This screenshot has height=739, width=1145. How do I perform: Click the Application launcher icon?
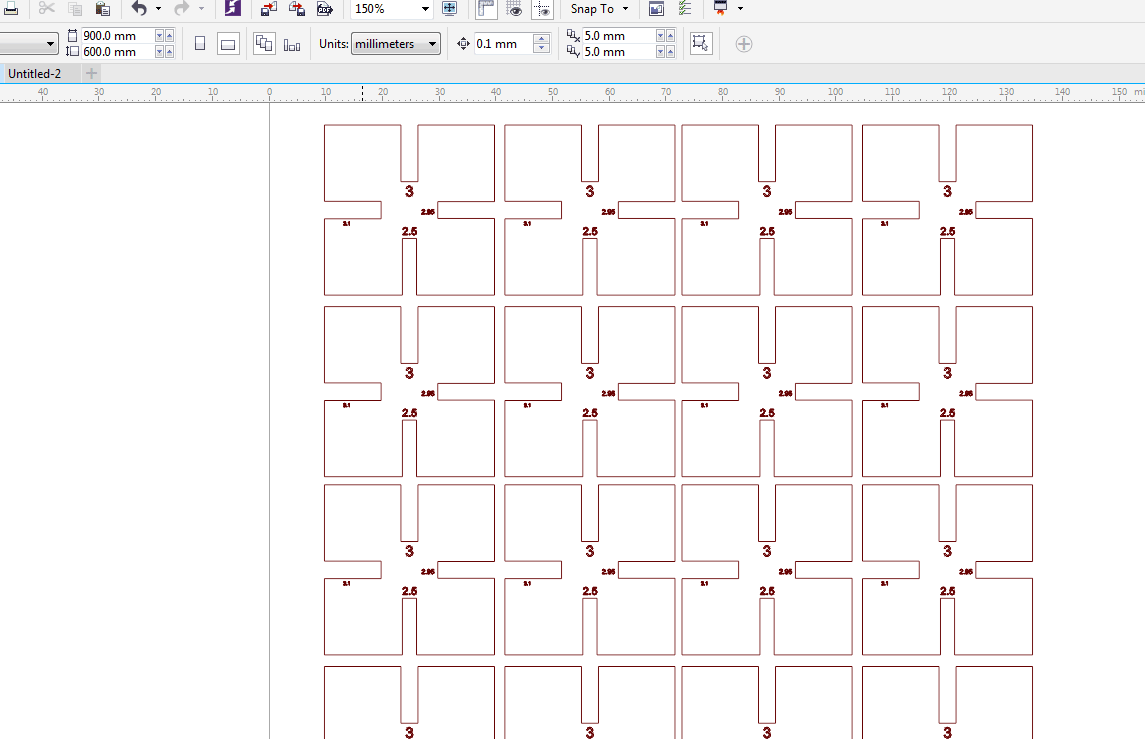click(x=721, y=9)
